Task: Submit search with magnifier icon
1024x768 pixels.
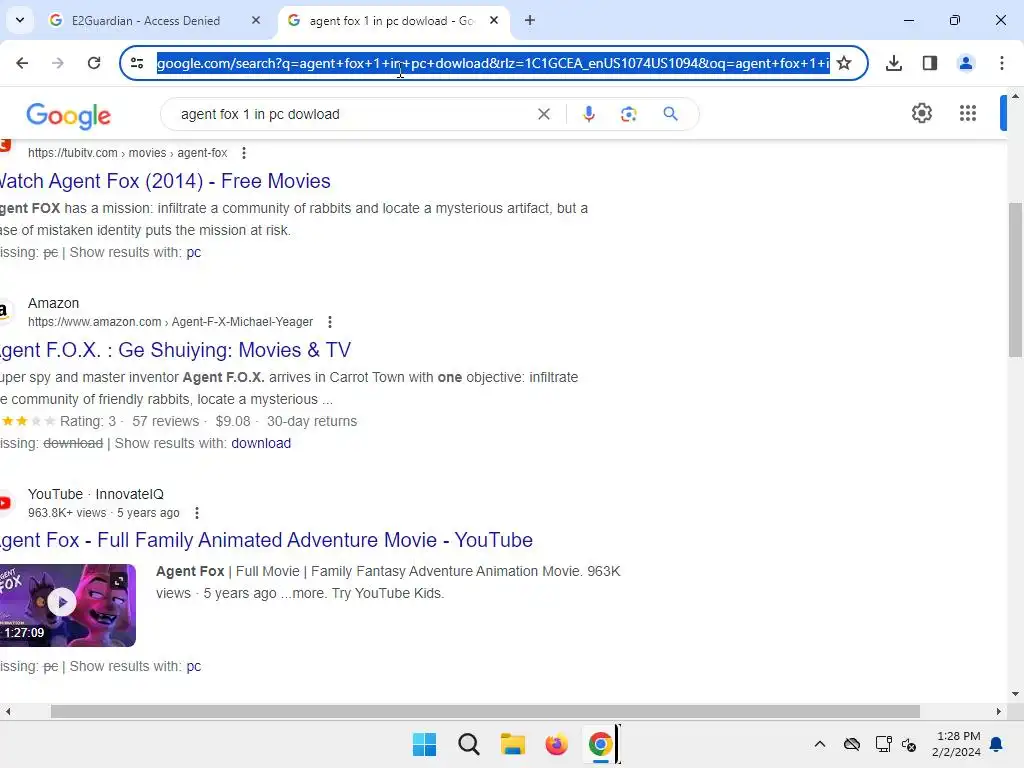Action: [670, 114]
